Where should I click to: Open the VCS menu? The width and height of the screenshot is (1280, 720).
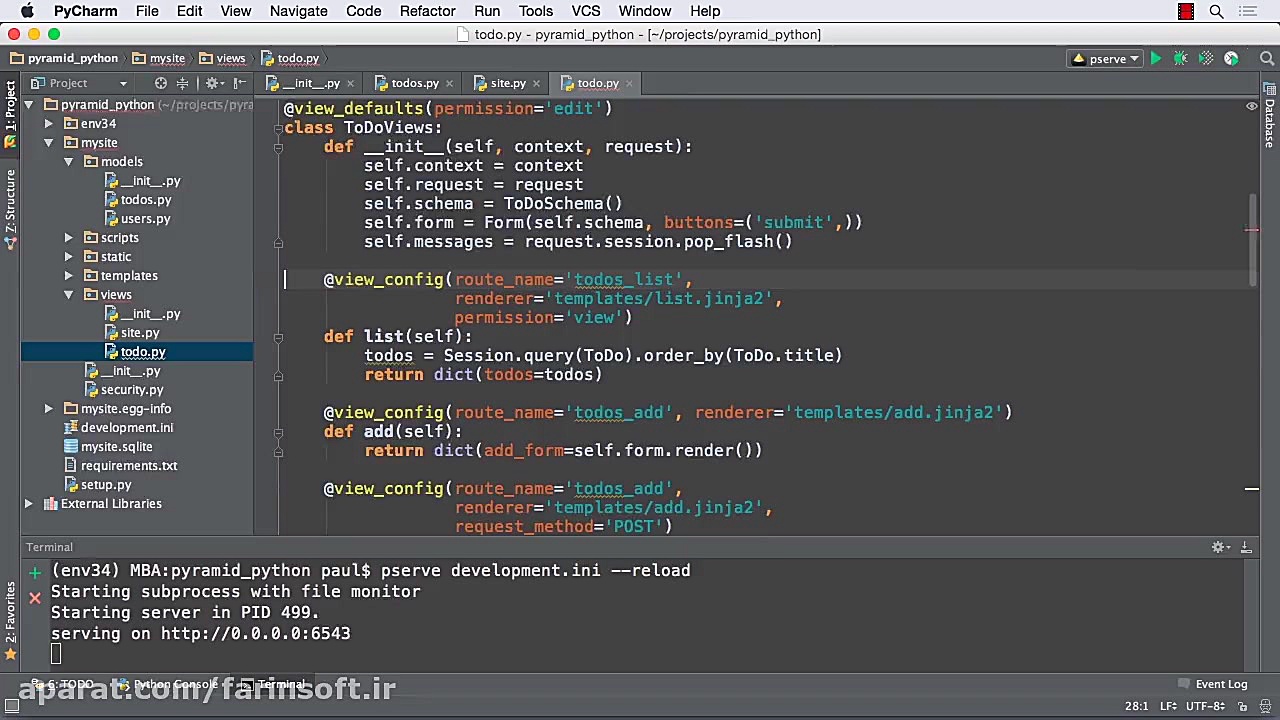pyautogui.click(x=586, y=11)
